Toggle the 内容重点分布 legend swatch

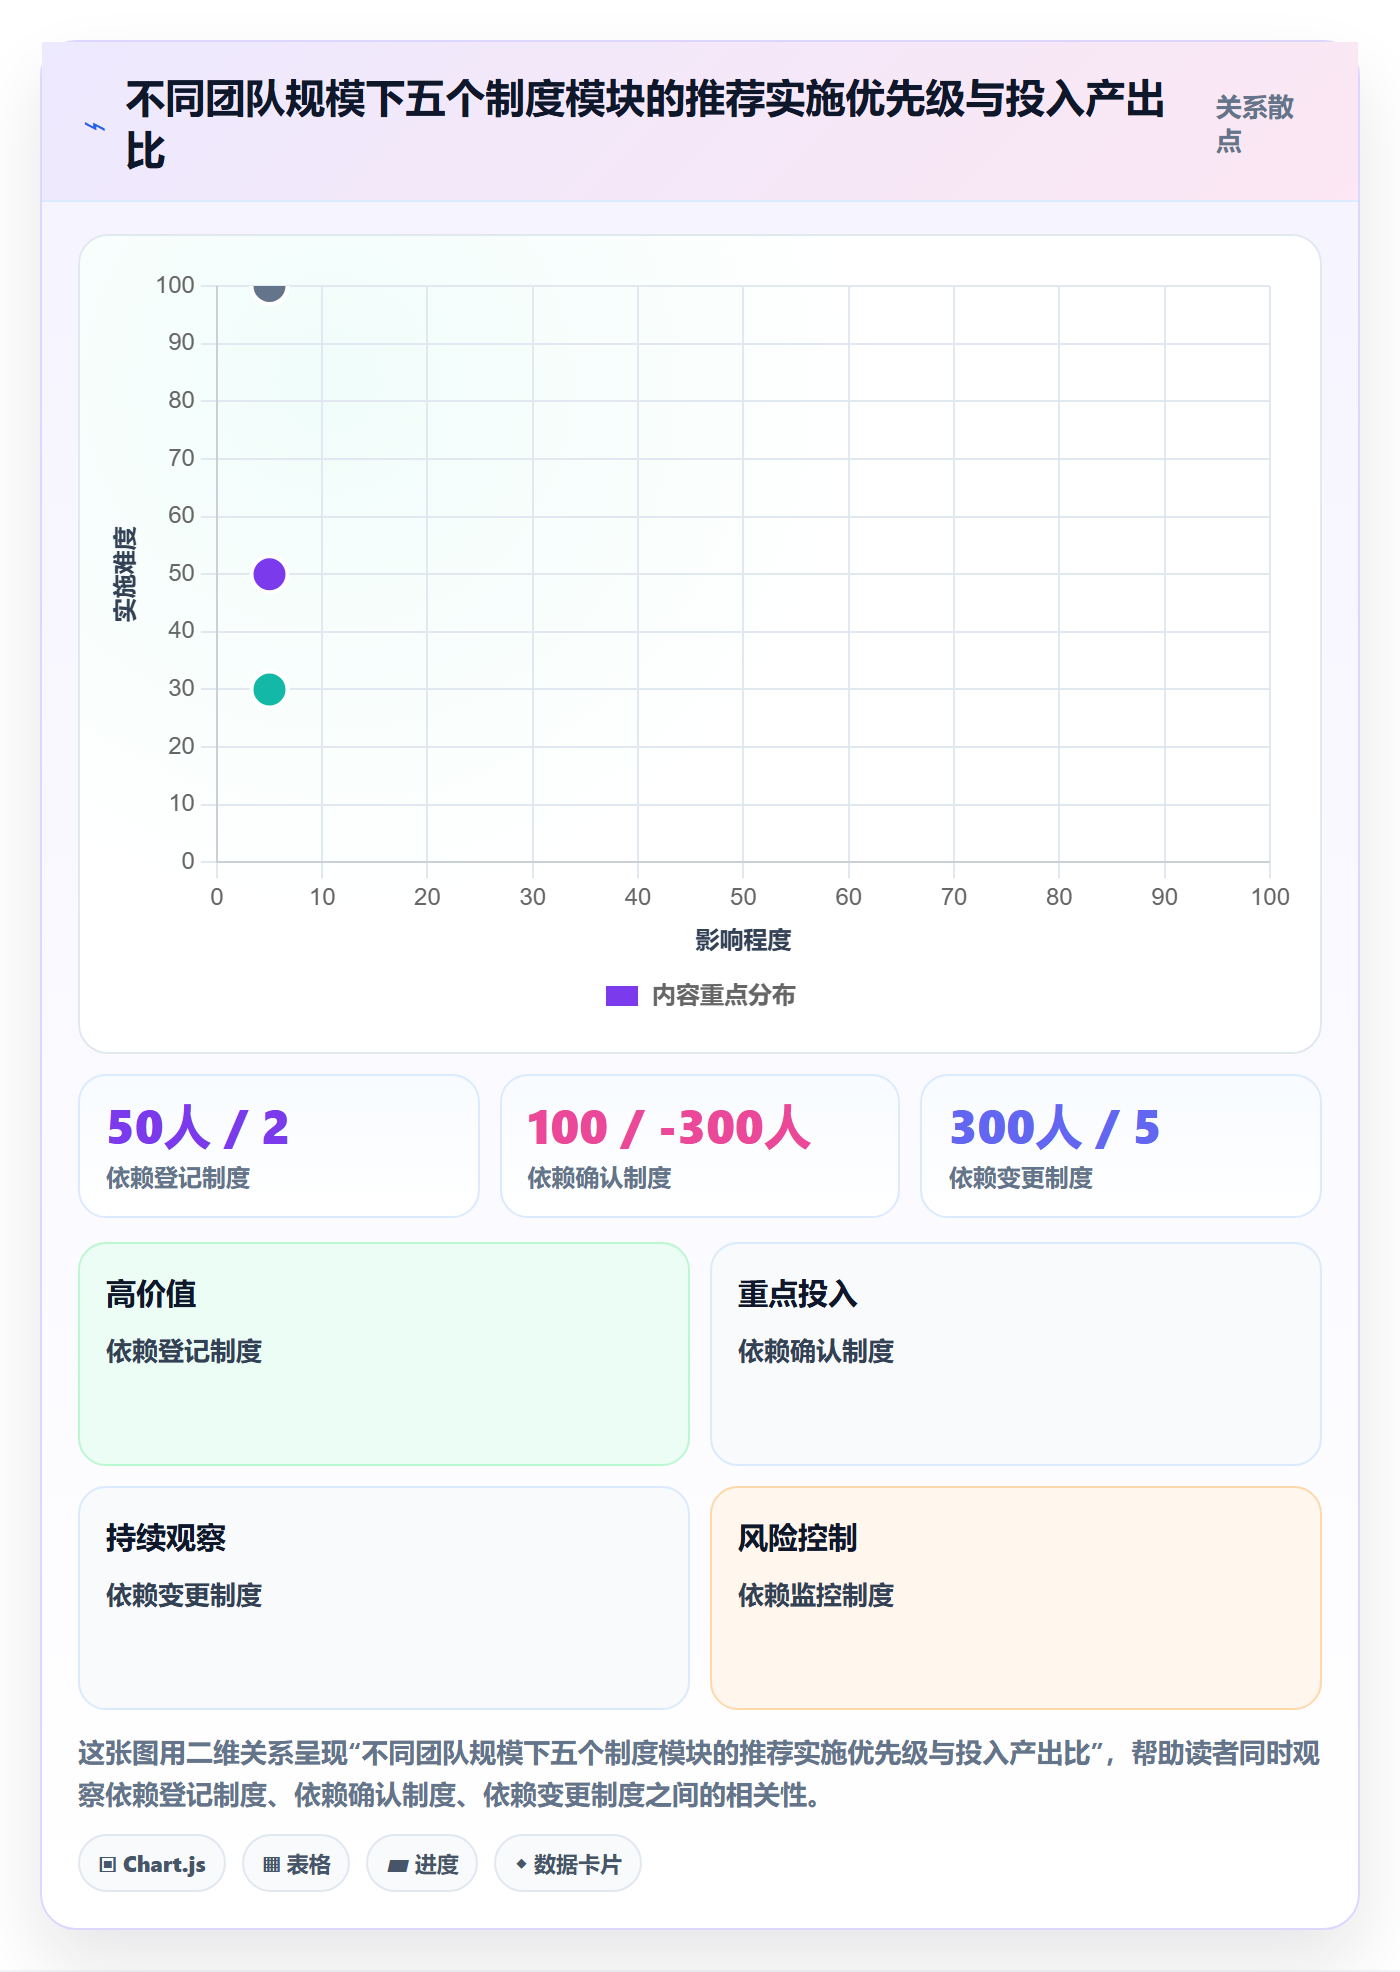[x=622, y=996]
